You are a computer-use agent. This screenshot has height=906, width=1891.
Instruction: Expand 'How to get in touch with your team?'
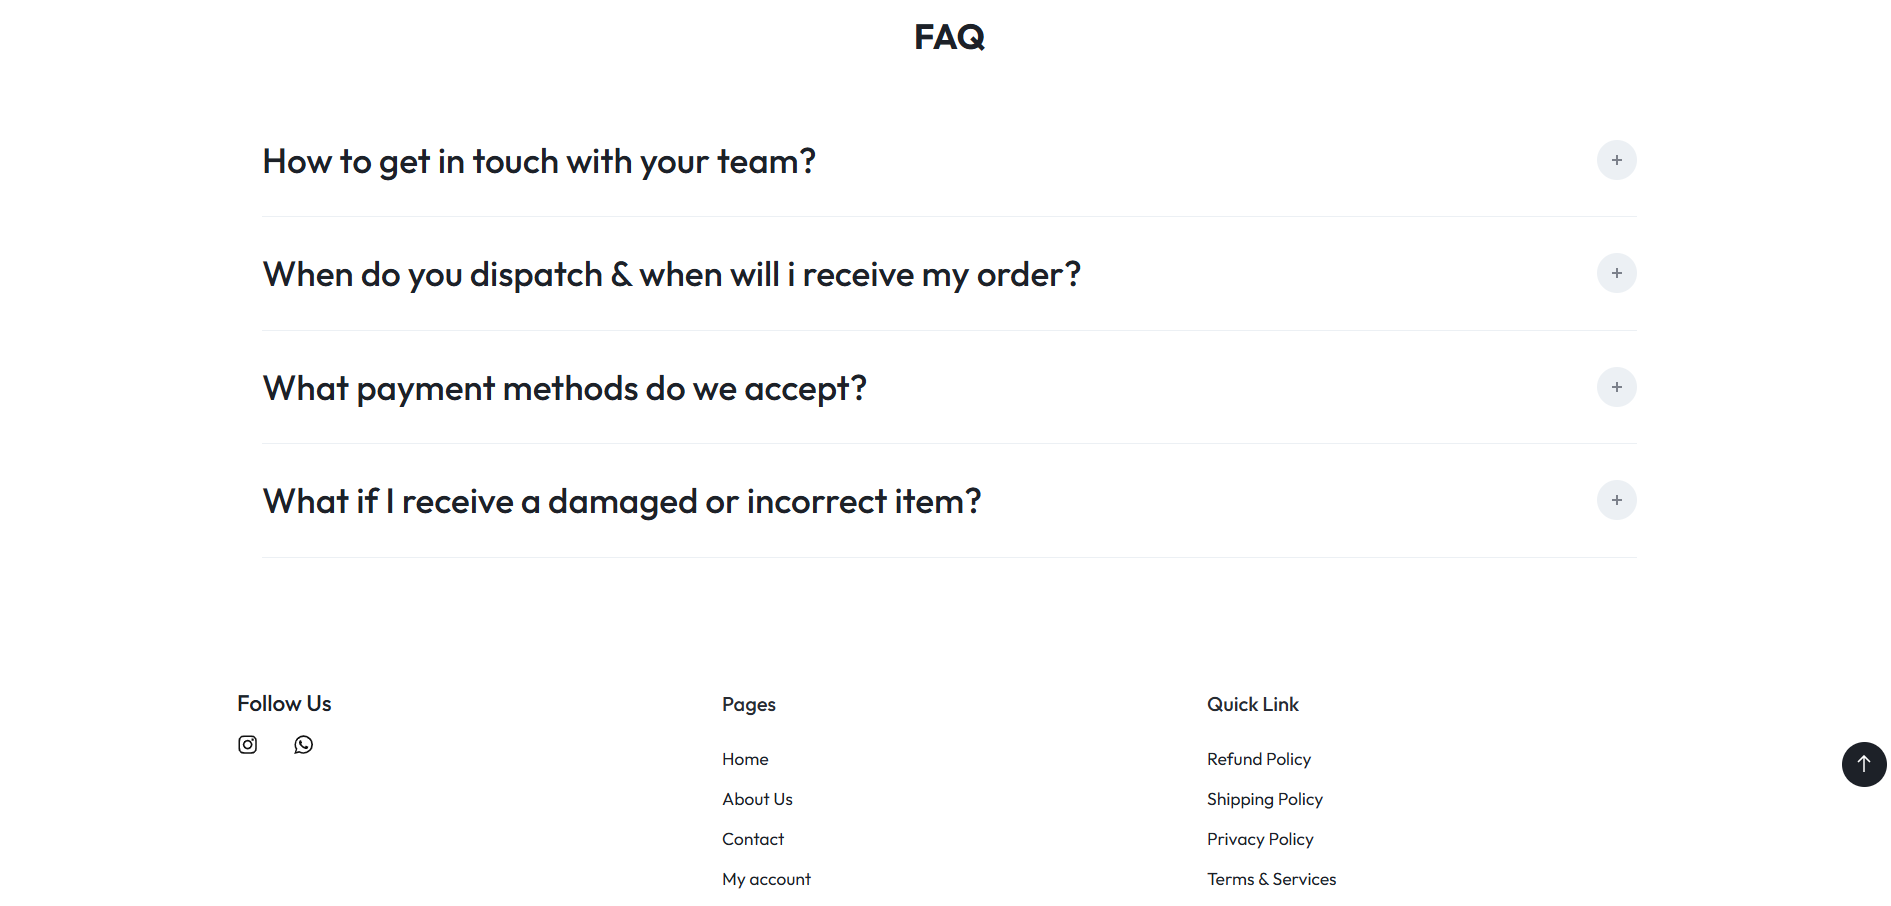(x=539, y=161)
